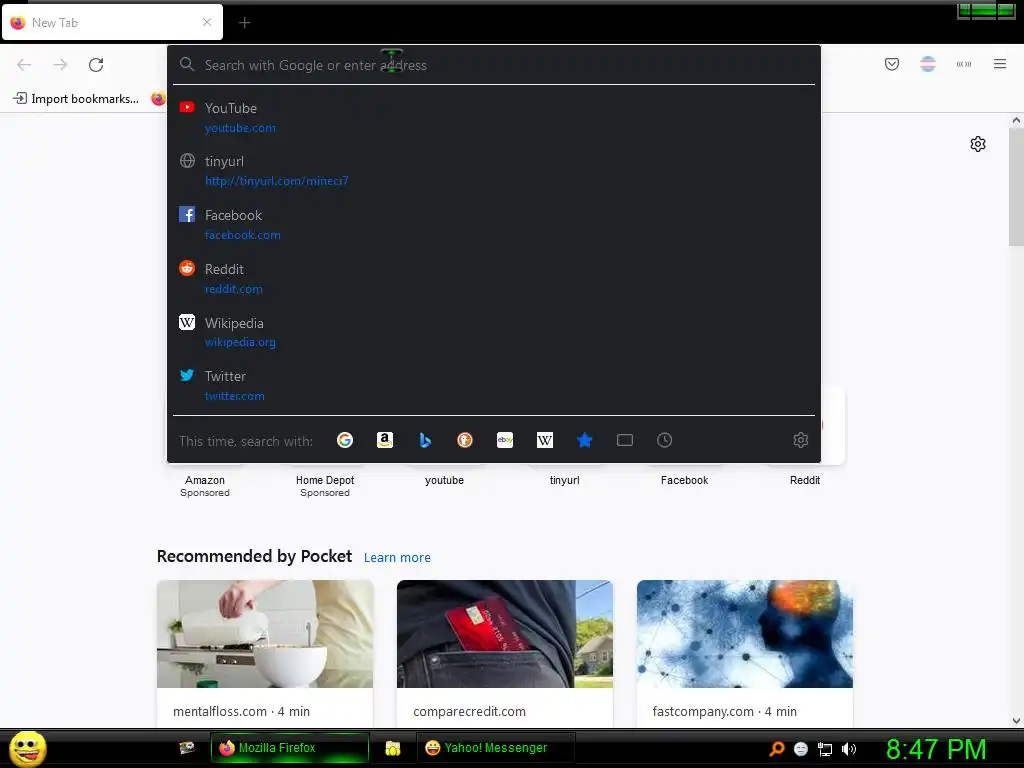The height and width of the screenshot is (768, 1024).
Task: Select the DuckDuckGo search icon
Action: tap(464, 440)
